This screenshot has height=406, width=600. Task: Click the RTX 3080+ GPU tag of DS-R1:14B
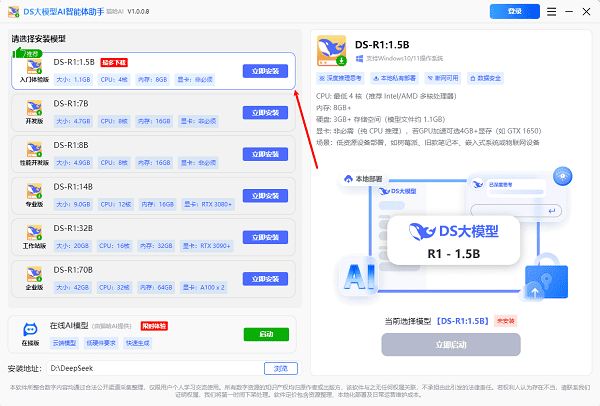208,204
